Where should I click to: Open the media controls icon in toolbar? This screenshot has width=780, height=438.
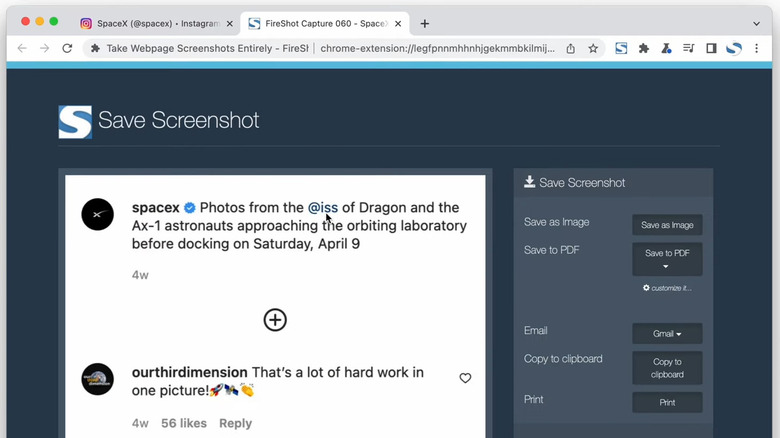point(688,48)
